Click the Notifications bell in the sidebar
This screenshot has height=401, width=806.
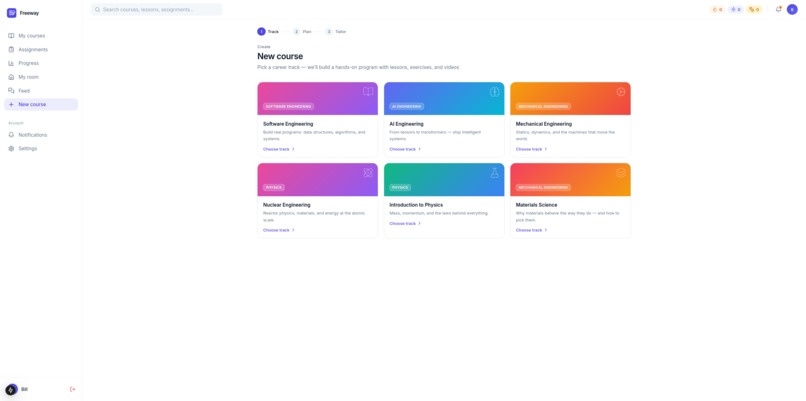pos(11,135)
